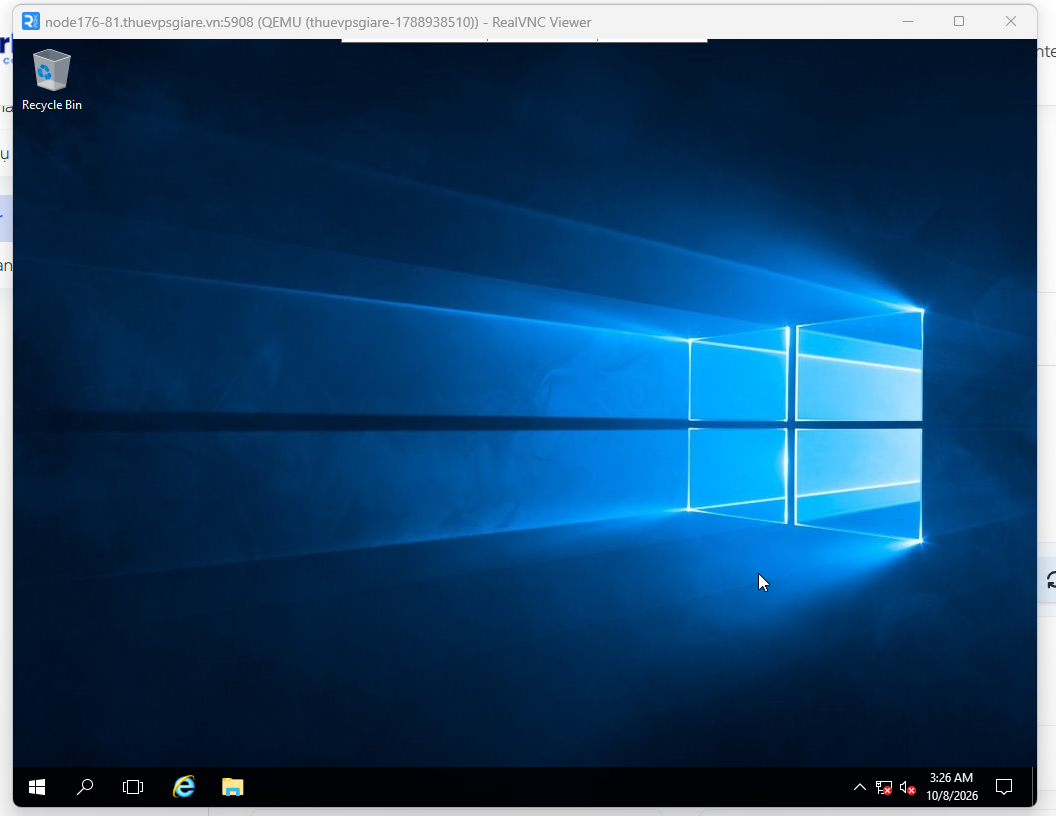This screenshot has height=816, width=1056.
Task: Click the RealVNC Viewer title bar icon
Action: 30,22
